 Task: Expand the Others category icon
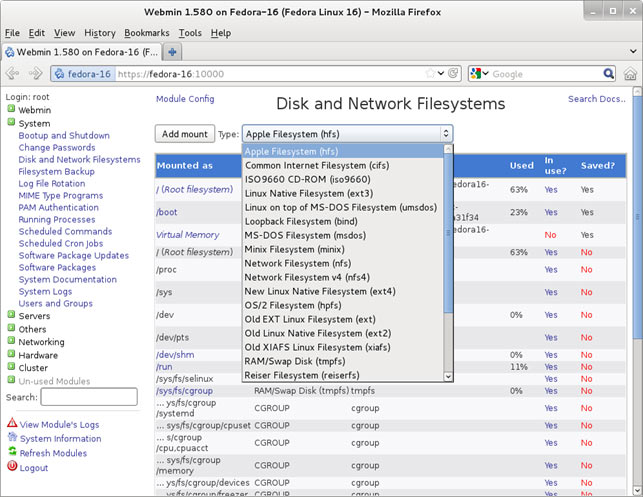pyautogui.click(x=11, y=328)
